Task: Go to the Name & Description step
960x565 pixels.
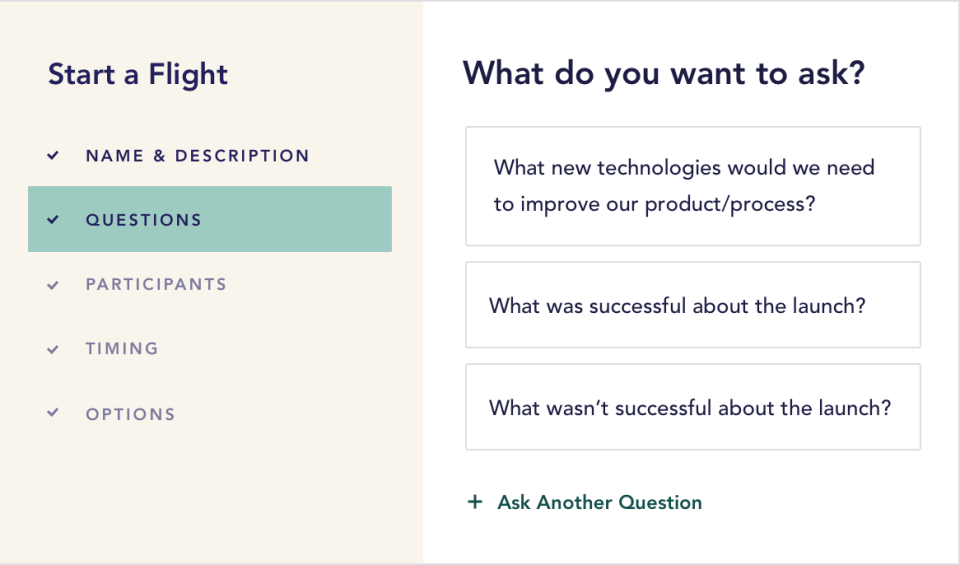Action: pyautogui.click(x=197, y=156)
